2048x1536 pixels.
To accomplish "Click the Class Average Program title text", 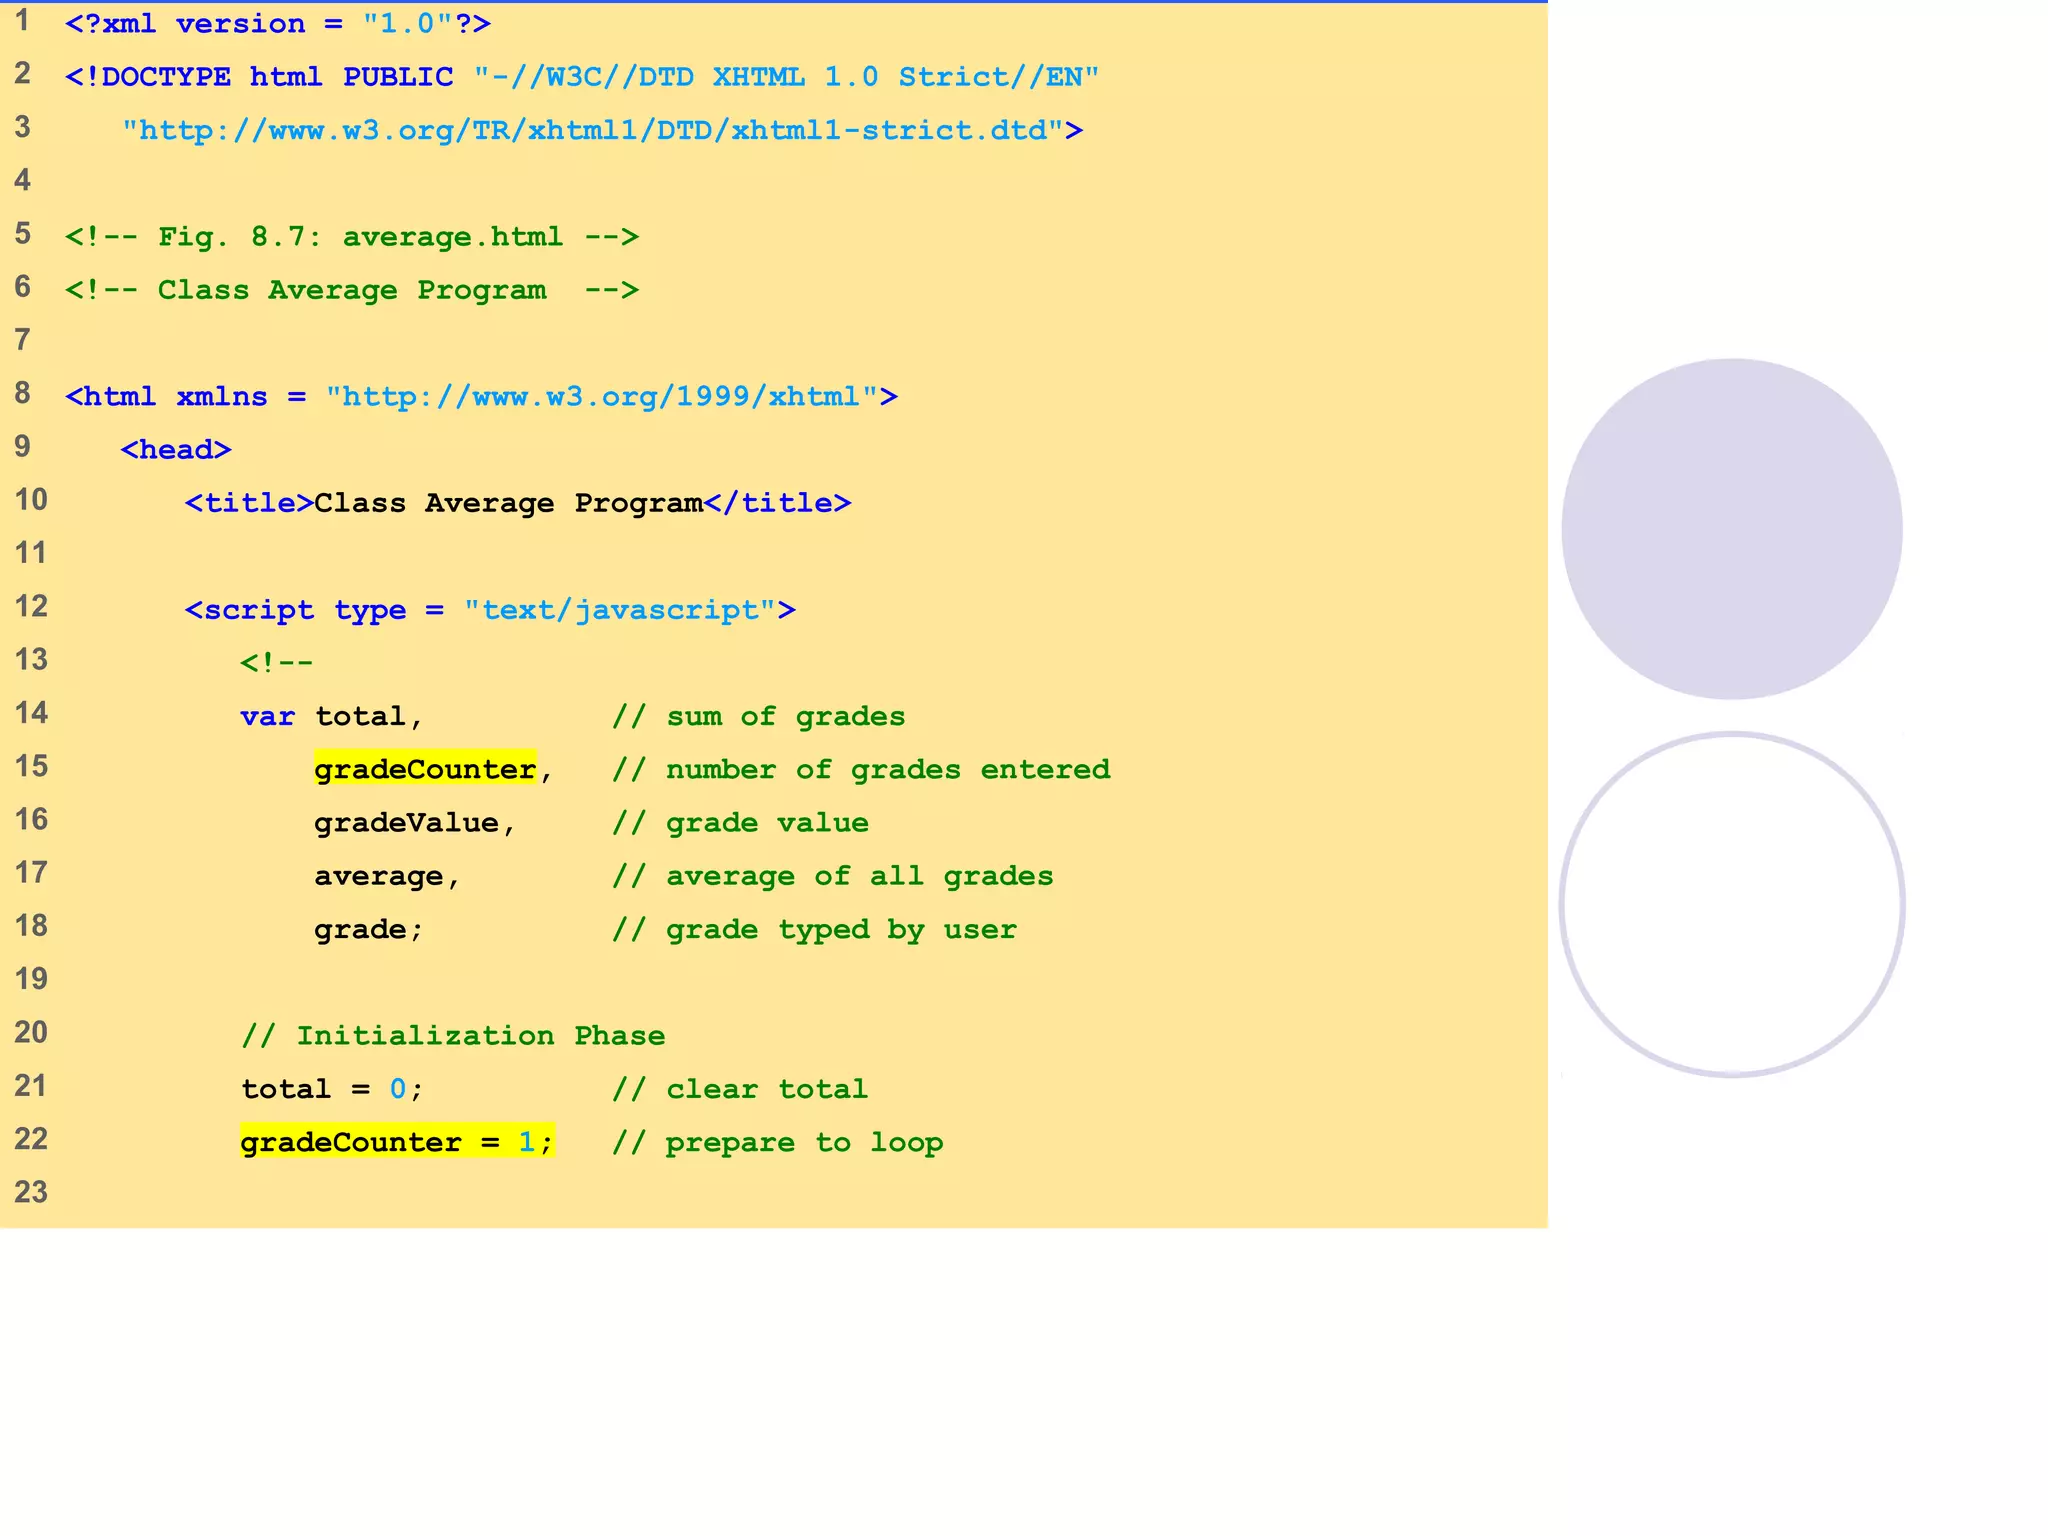I will tap(508, 503).
